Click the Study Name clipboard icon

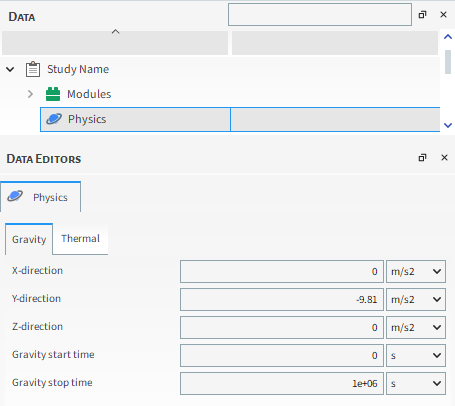click(x=33, y=69)
